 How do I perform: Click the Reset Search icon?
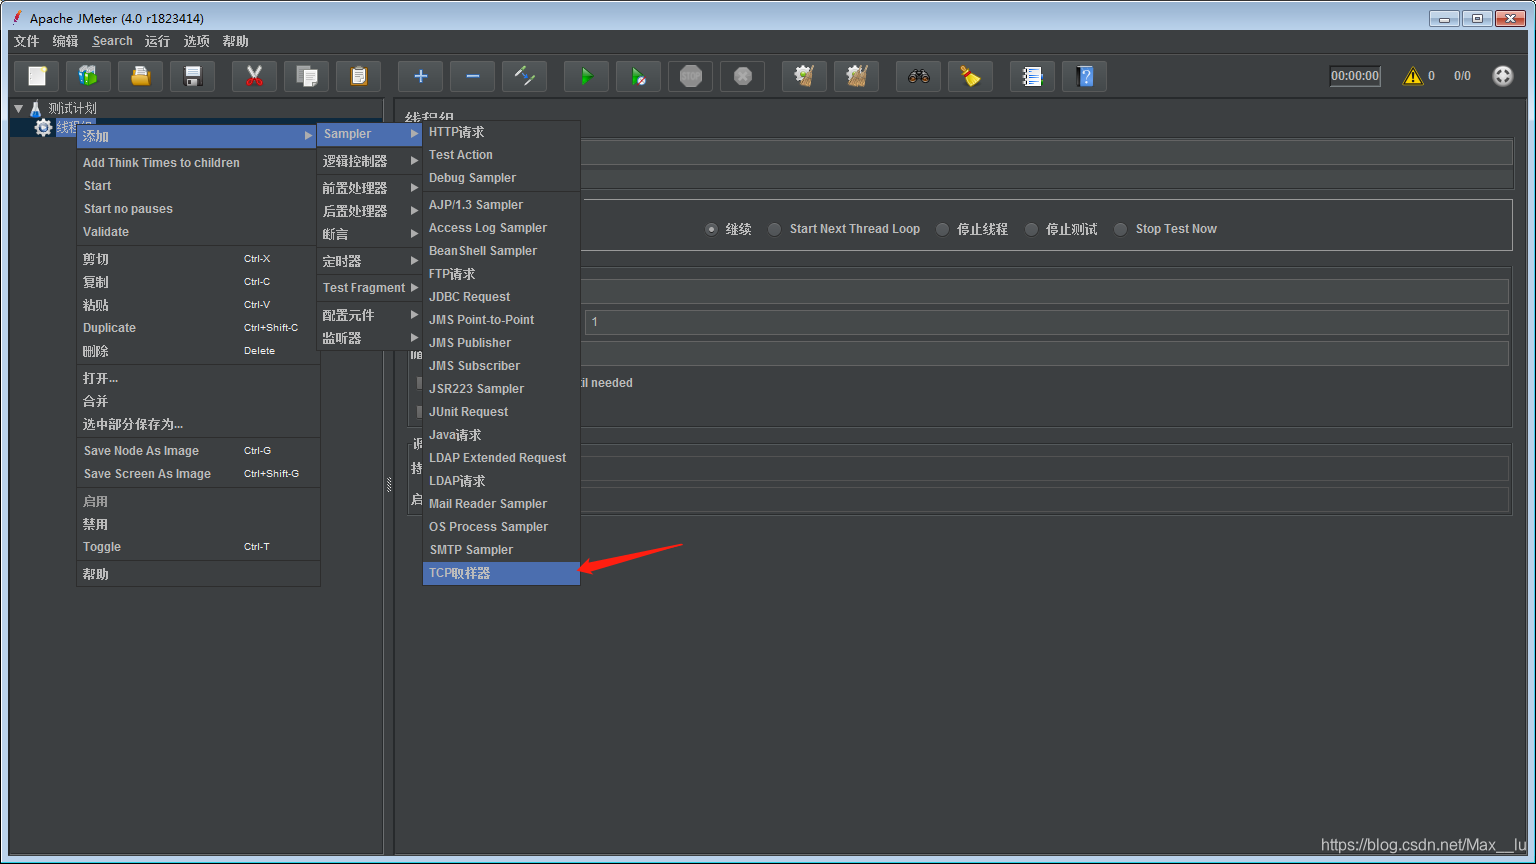[x=971, y=76]
